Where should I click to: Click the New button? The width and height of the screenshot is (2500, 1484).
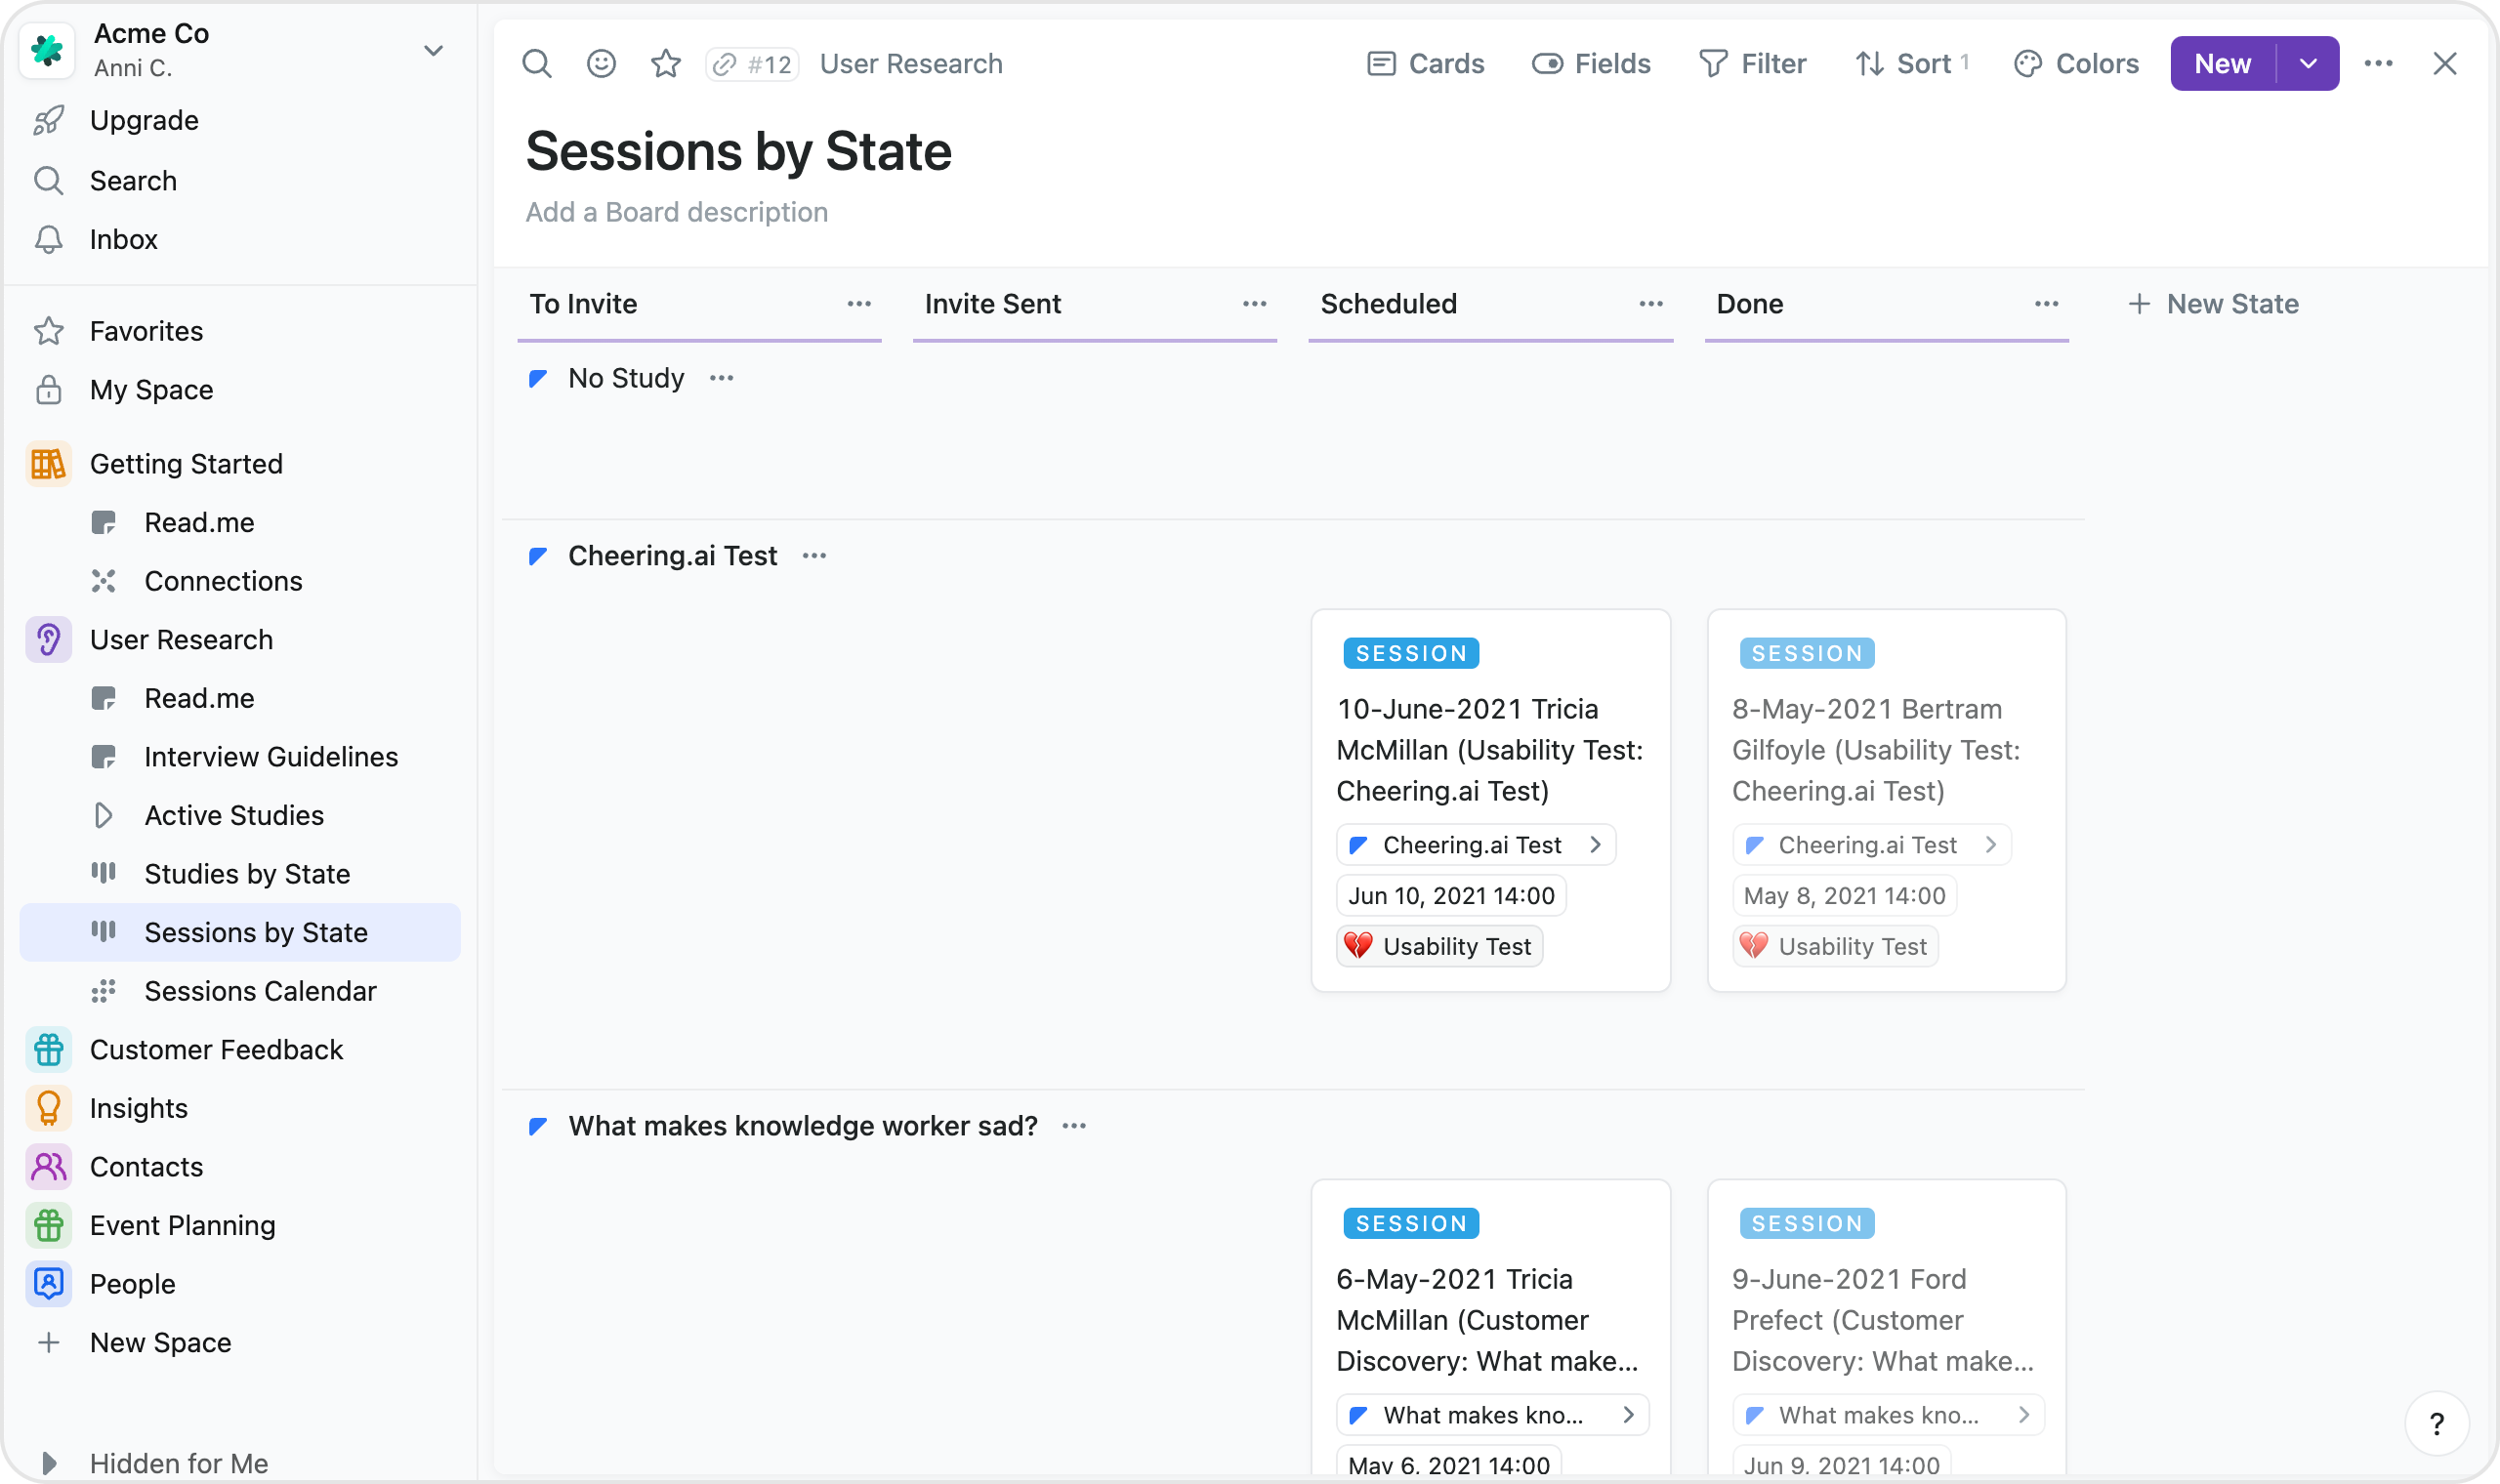2222,64
